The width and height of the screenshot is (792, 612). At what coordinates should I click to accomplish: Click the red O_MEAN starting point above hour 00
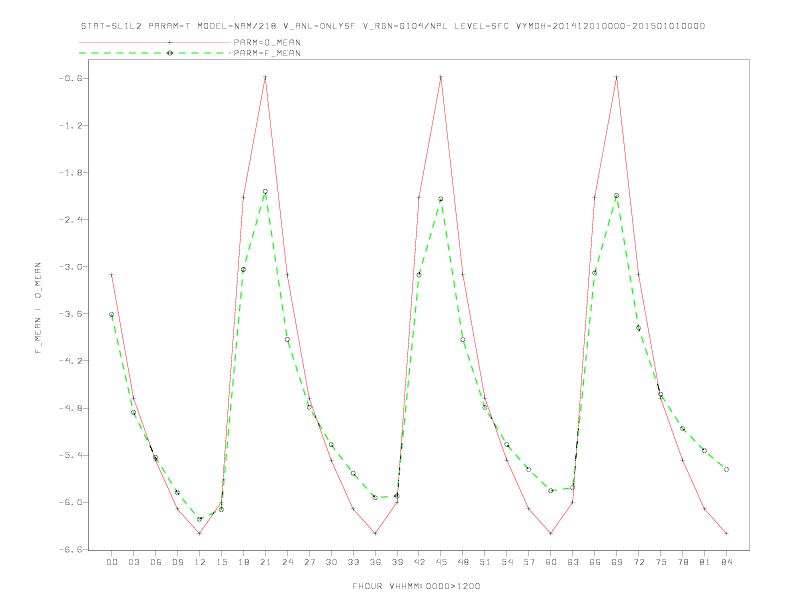[112, 275]
